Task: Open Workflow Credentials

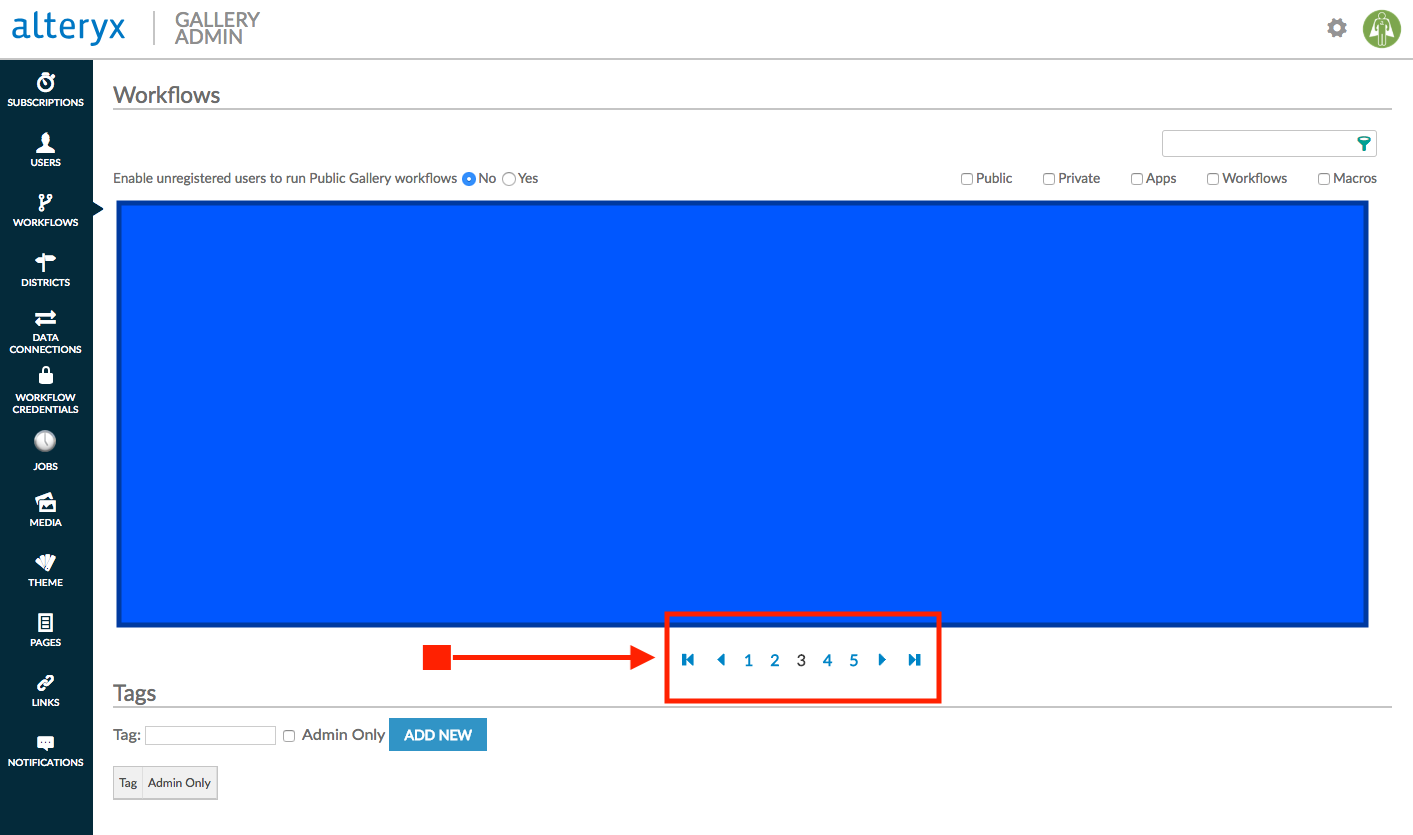Action: tap(45, 390)
